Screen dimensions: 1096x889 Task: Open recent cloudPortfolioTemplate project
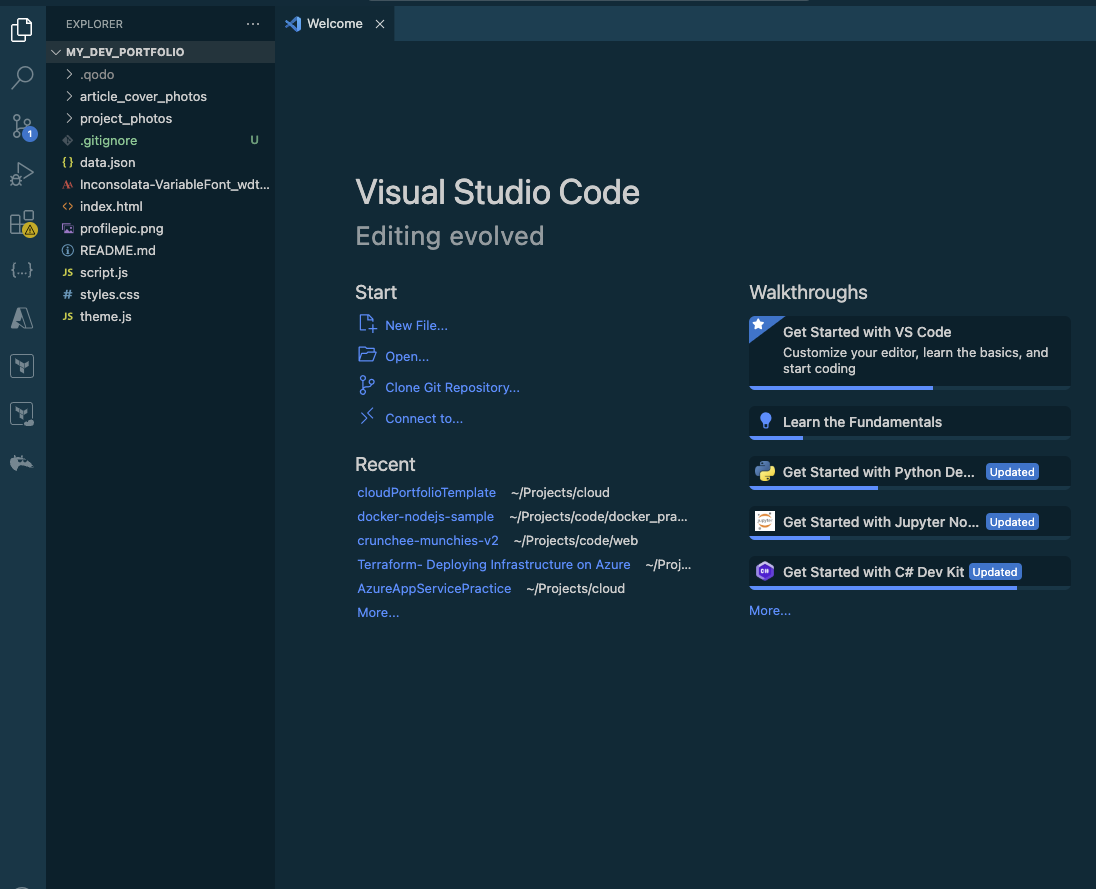click(x=426, y=493)
